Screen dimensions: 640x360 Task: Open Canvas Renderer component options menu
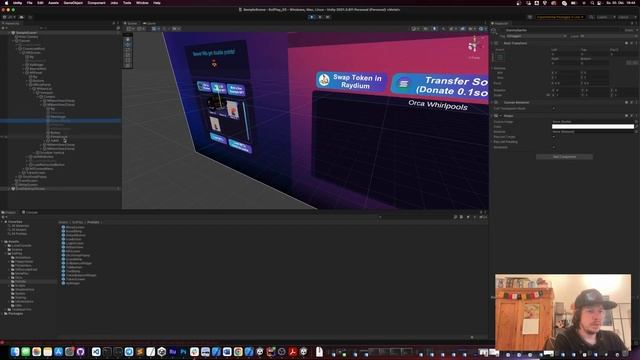pos(636,102)
